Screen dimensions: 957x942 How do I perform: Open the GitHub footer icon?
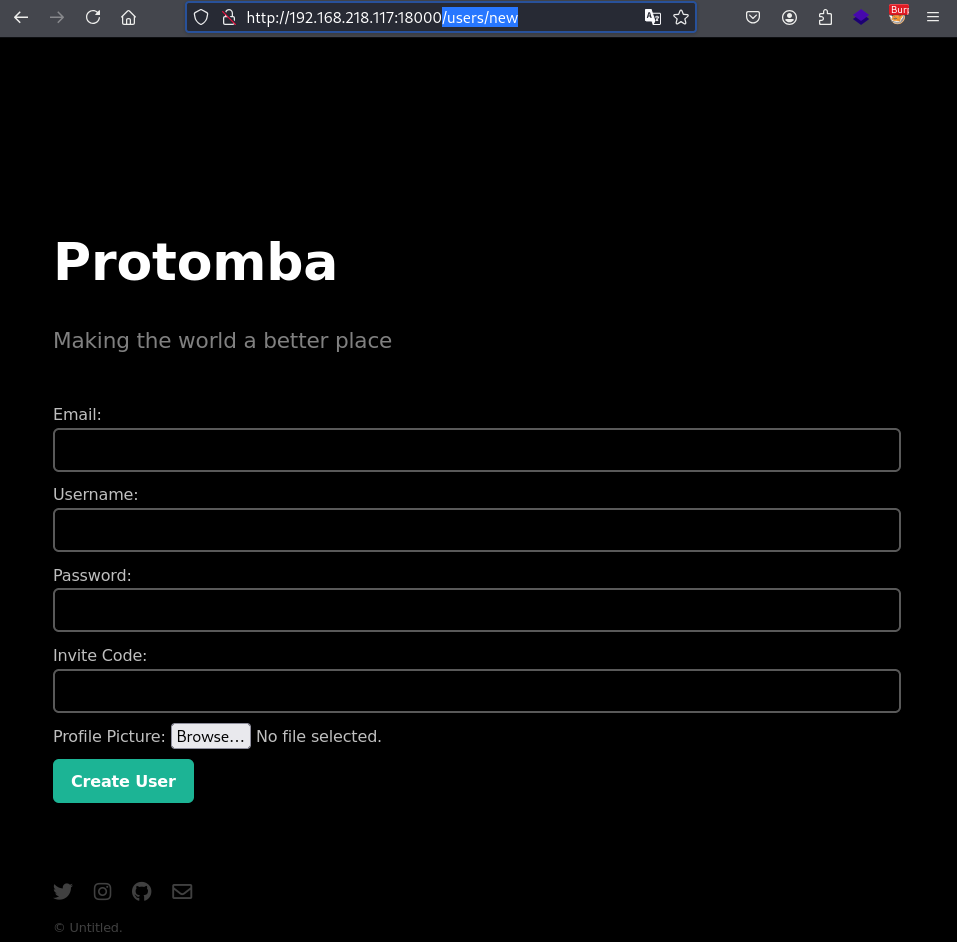pyautogui.click(x=142, y=891)
